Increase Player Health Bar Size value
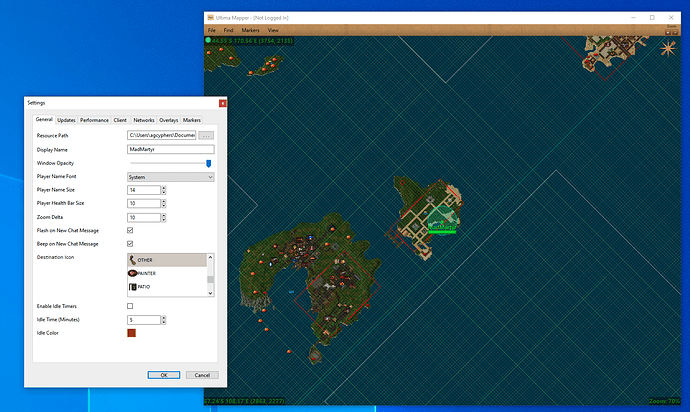Screen dimensions: 690x412 click(164, 201)
